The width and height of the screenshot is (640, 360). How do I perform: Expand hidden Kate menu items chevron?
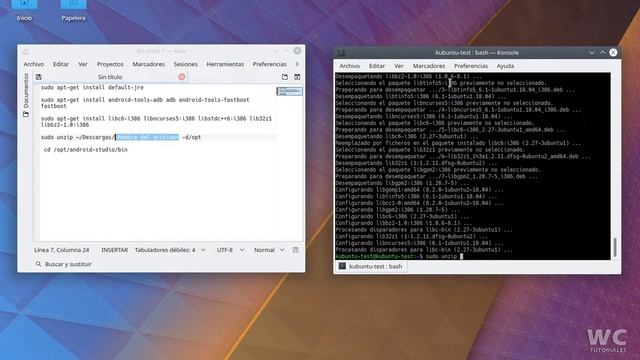click(297, 64)
